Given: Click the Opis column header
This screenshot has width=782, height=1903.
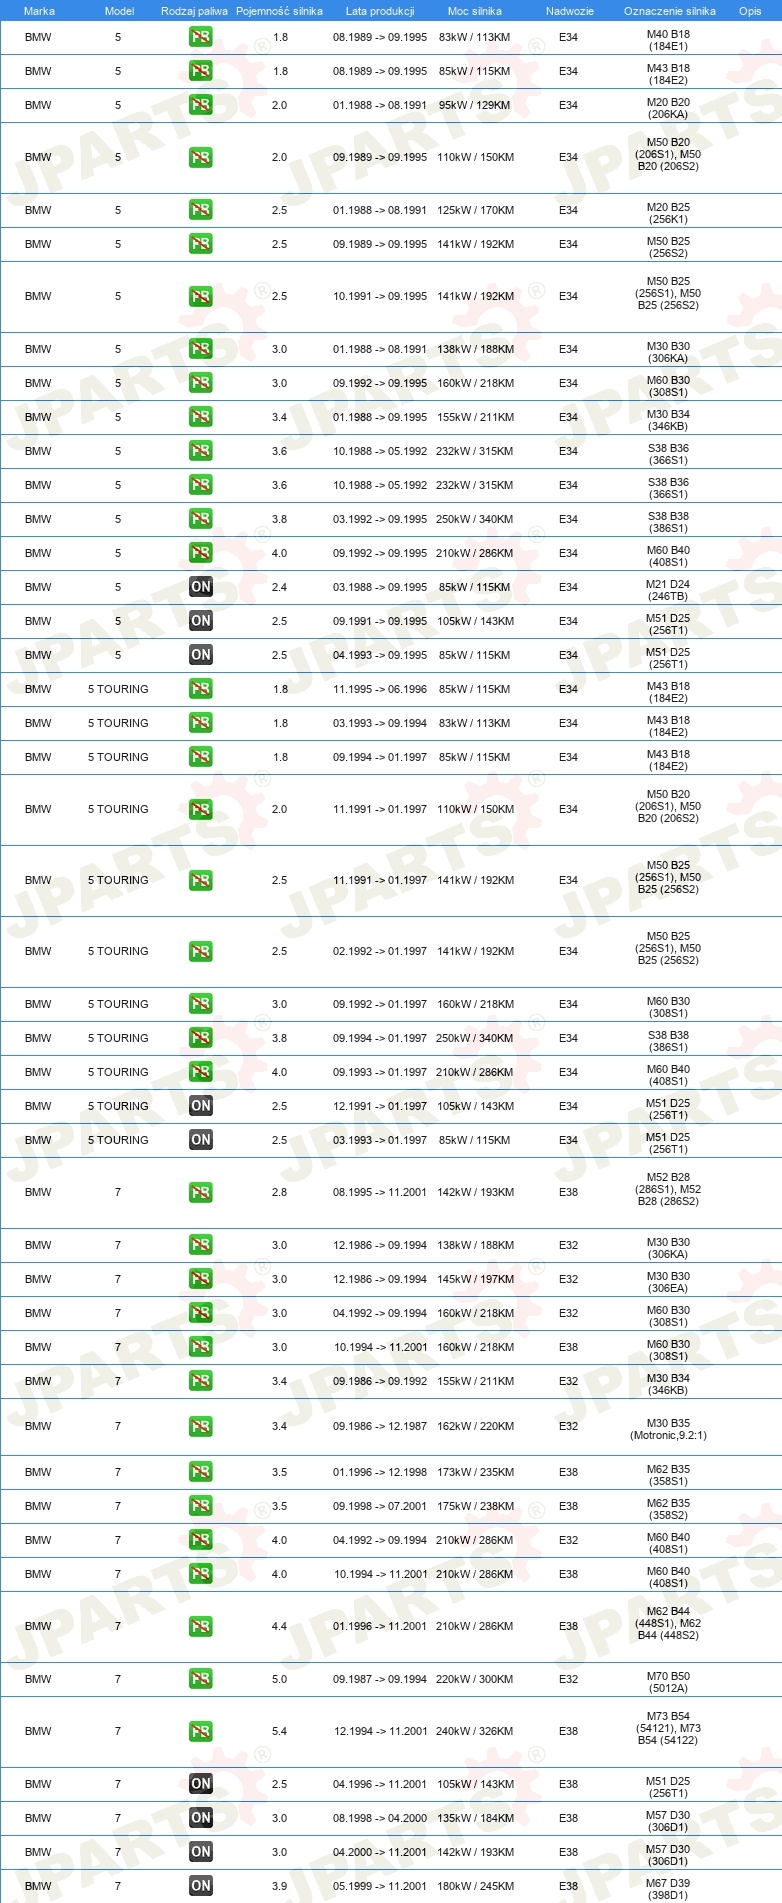Looking at the screenshot, I should coord(750,11).
